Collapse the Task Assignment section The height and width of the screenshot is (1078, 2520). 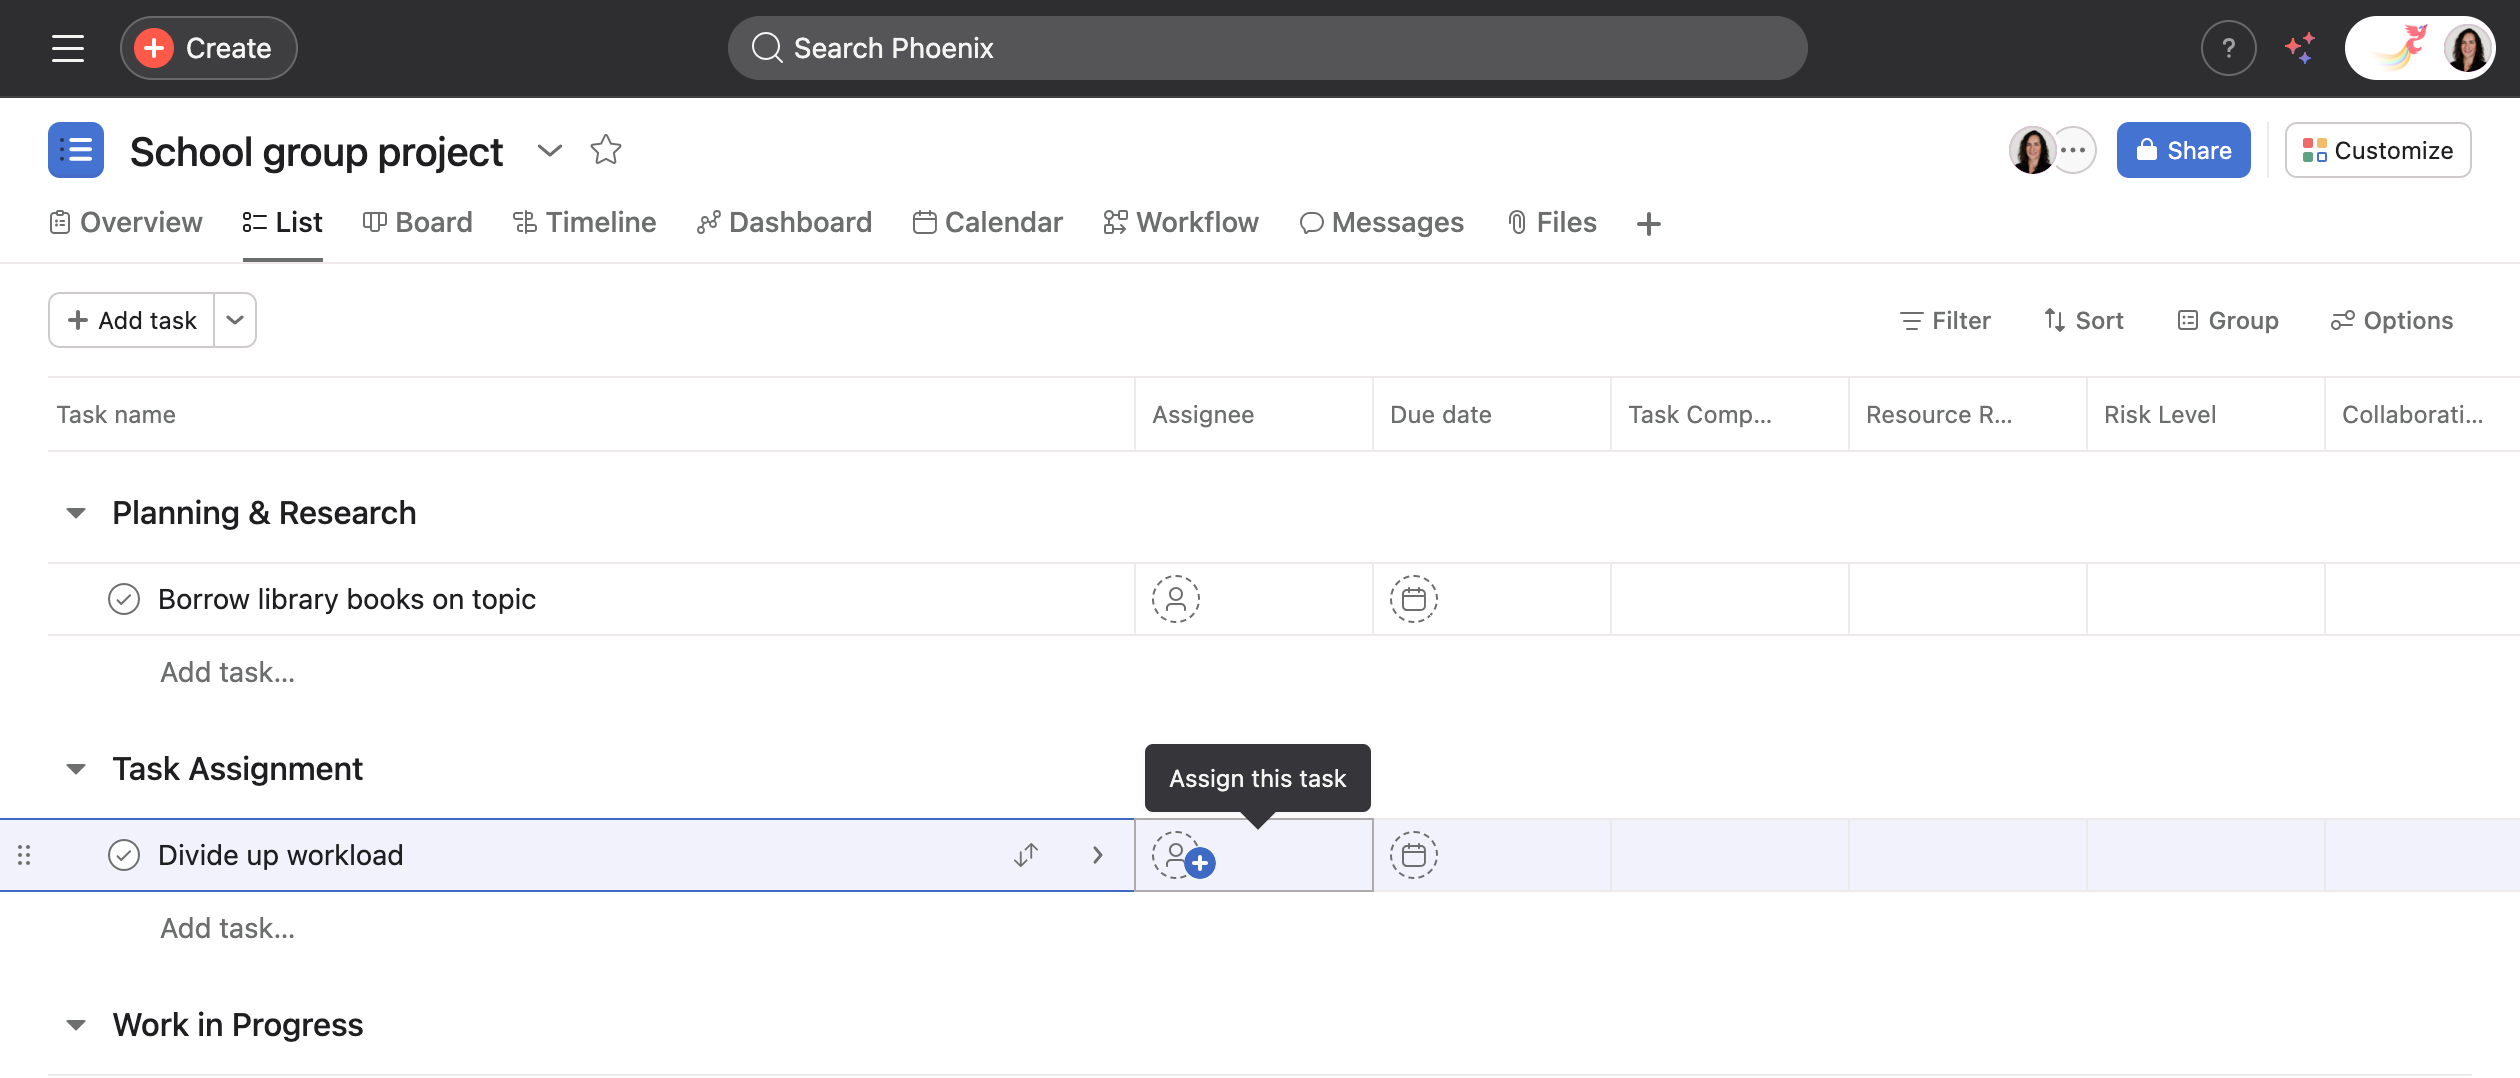pos(76,768)
